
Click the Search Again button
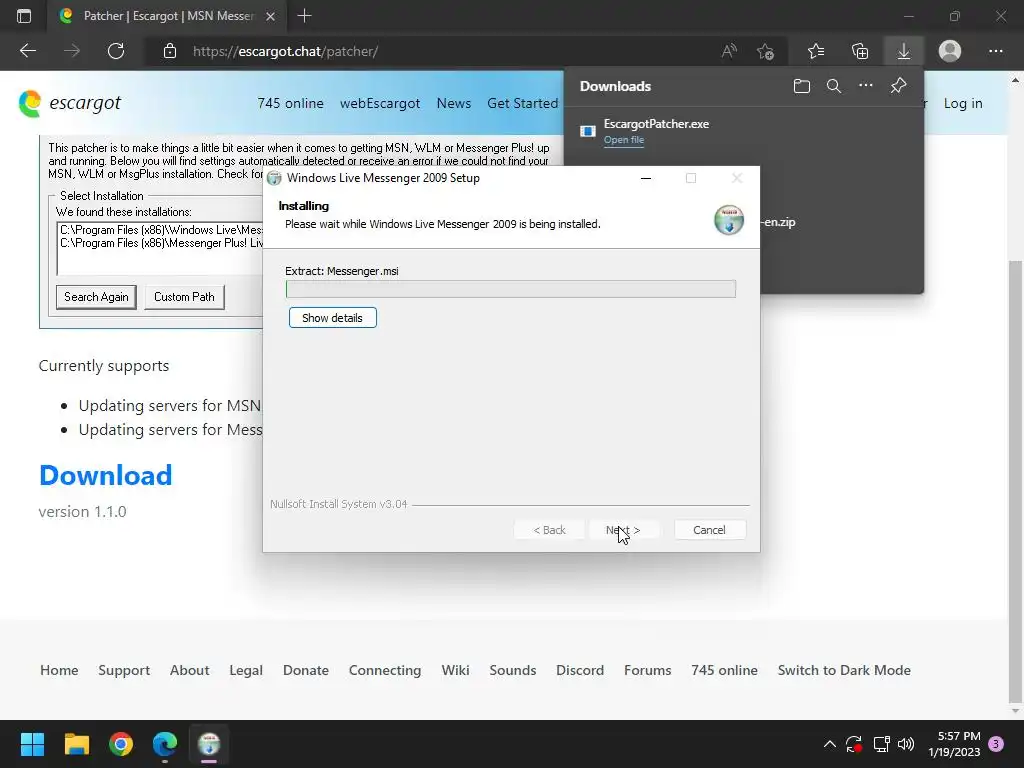(x=96, y=296)
